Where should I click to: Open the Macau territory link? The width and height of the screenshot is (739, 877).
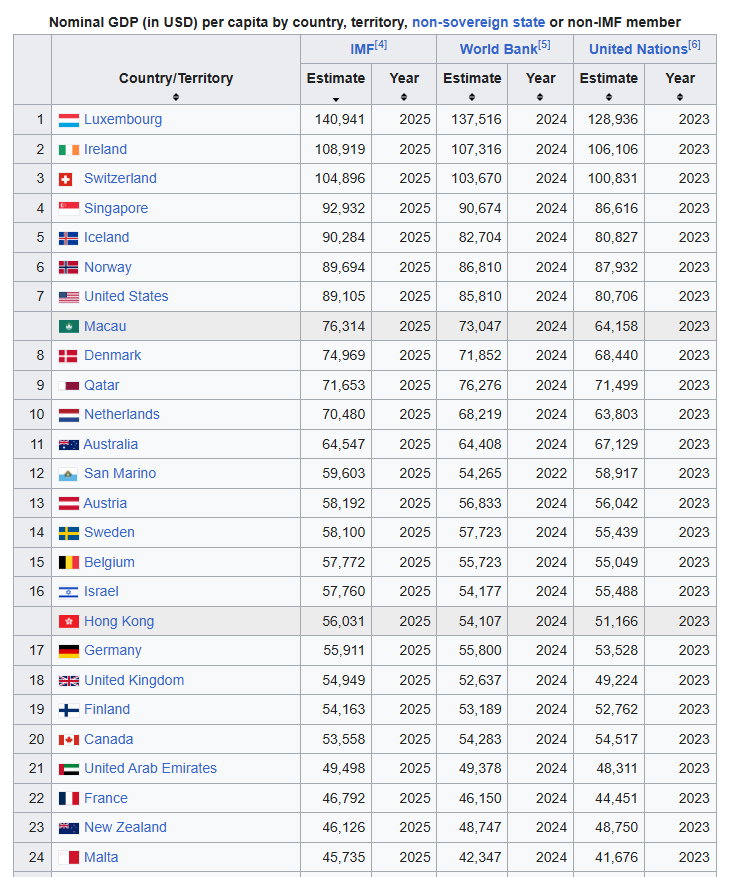coord(105,327)
